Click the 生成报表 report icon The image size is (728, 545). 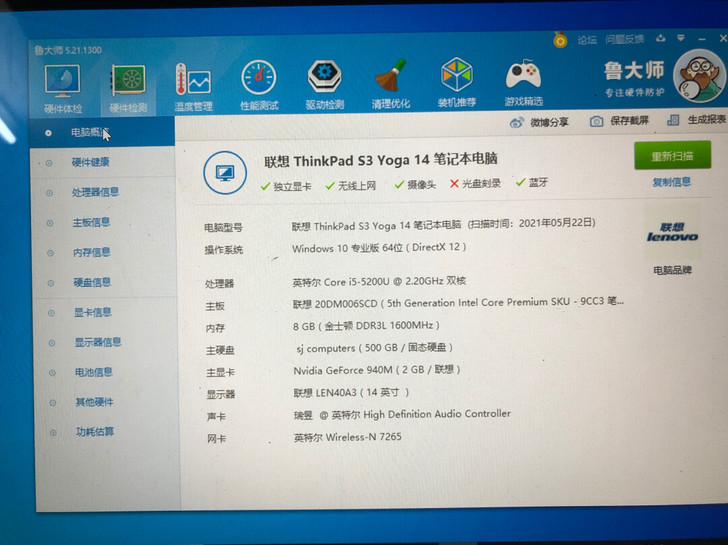[x=673, y=120]
